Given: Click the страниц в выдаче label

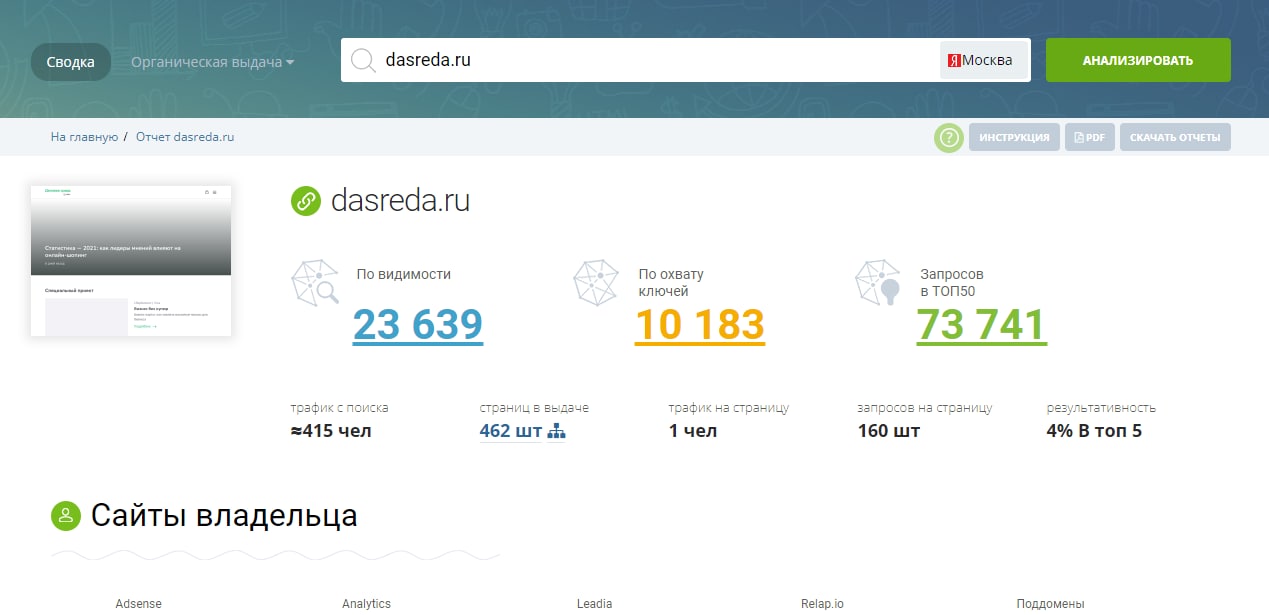Looking at the screenshot, I should coord(534,408).
